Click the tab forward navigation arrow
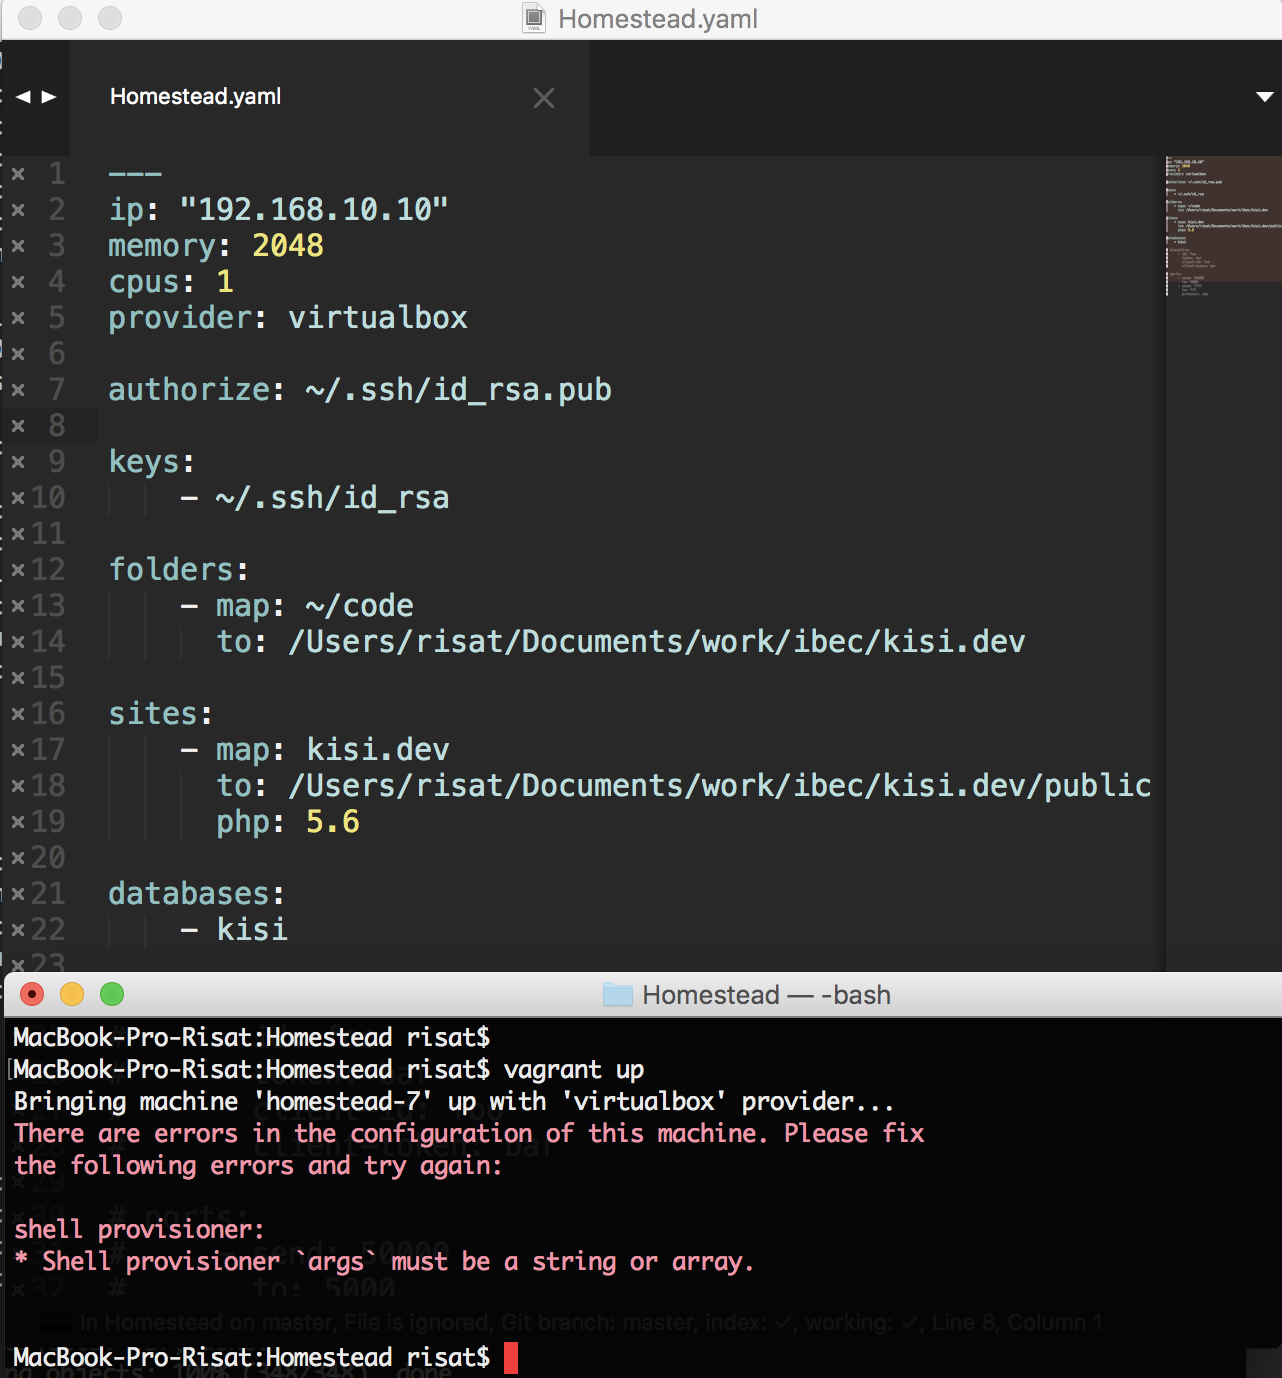The width and height of the screenshot is (1282, 1378). (x=49, y=97)
